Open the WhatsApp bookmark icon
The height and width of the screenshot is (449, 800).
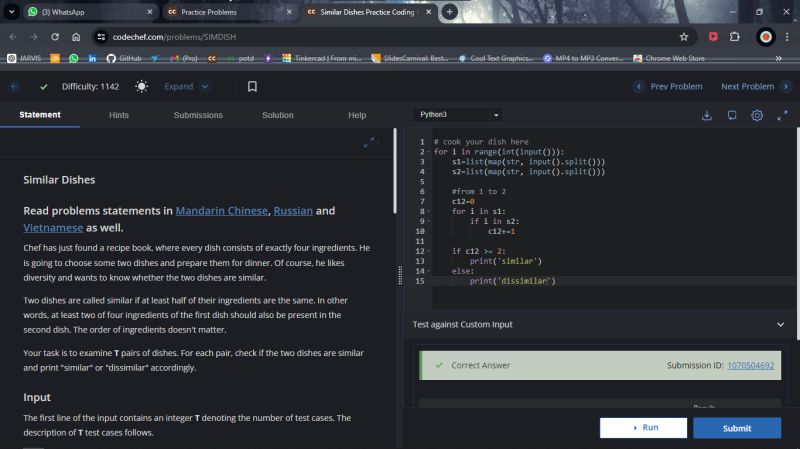point(73,58)
